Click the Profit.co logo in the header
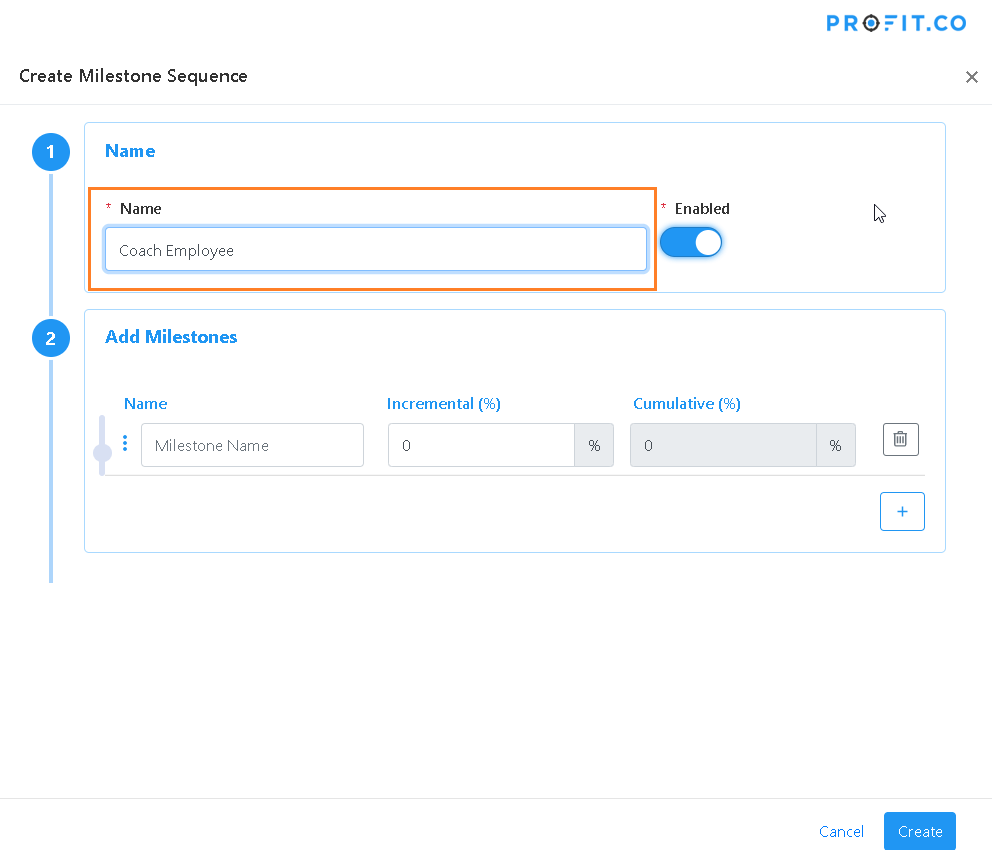Viewport: 992px width, 850px height. tap(896, 23)
